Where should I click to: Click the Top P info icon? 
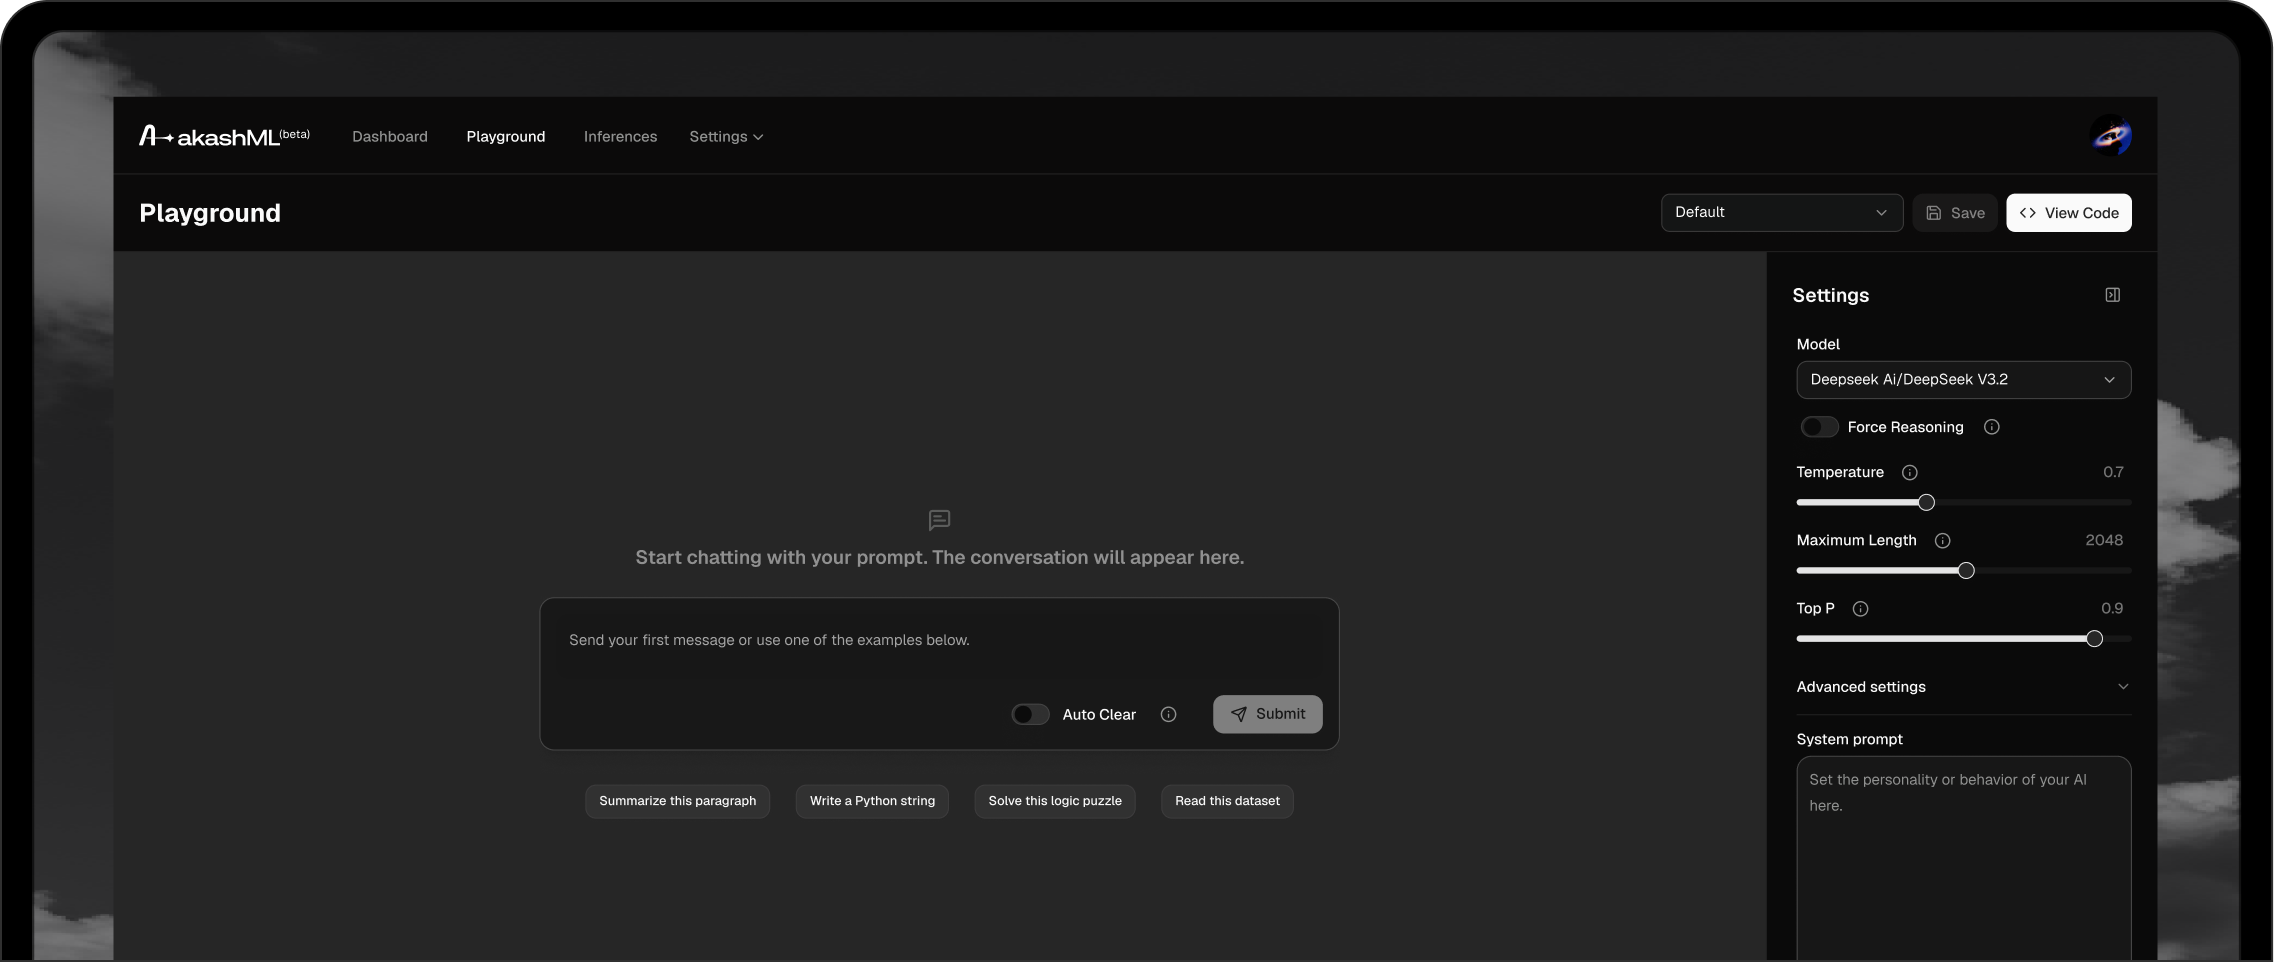[x=1860, y=608]
